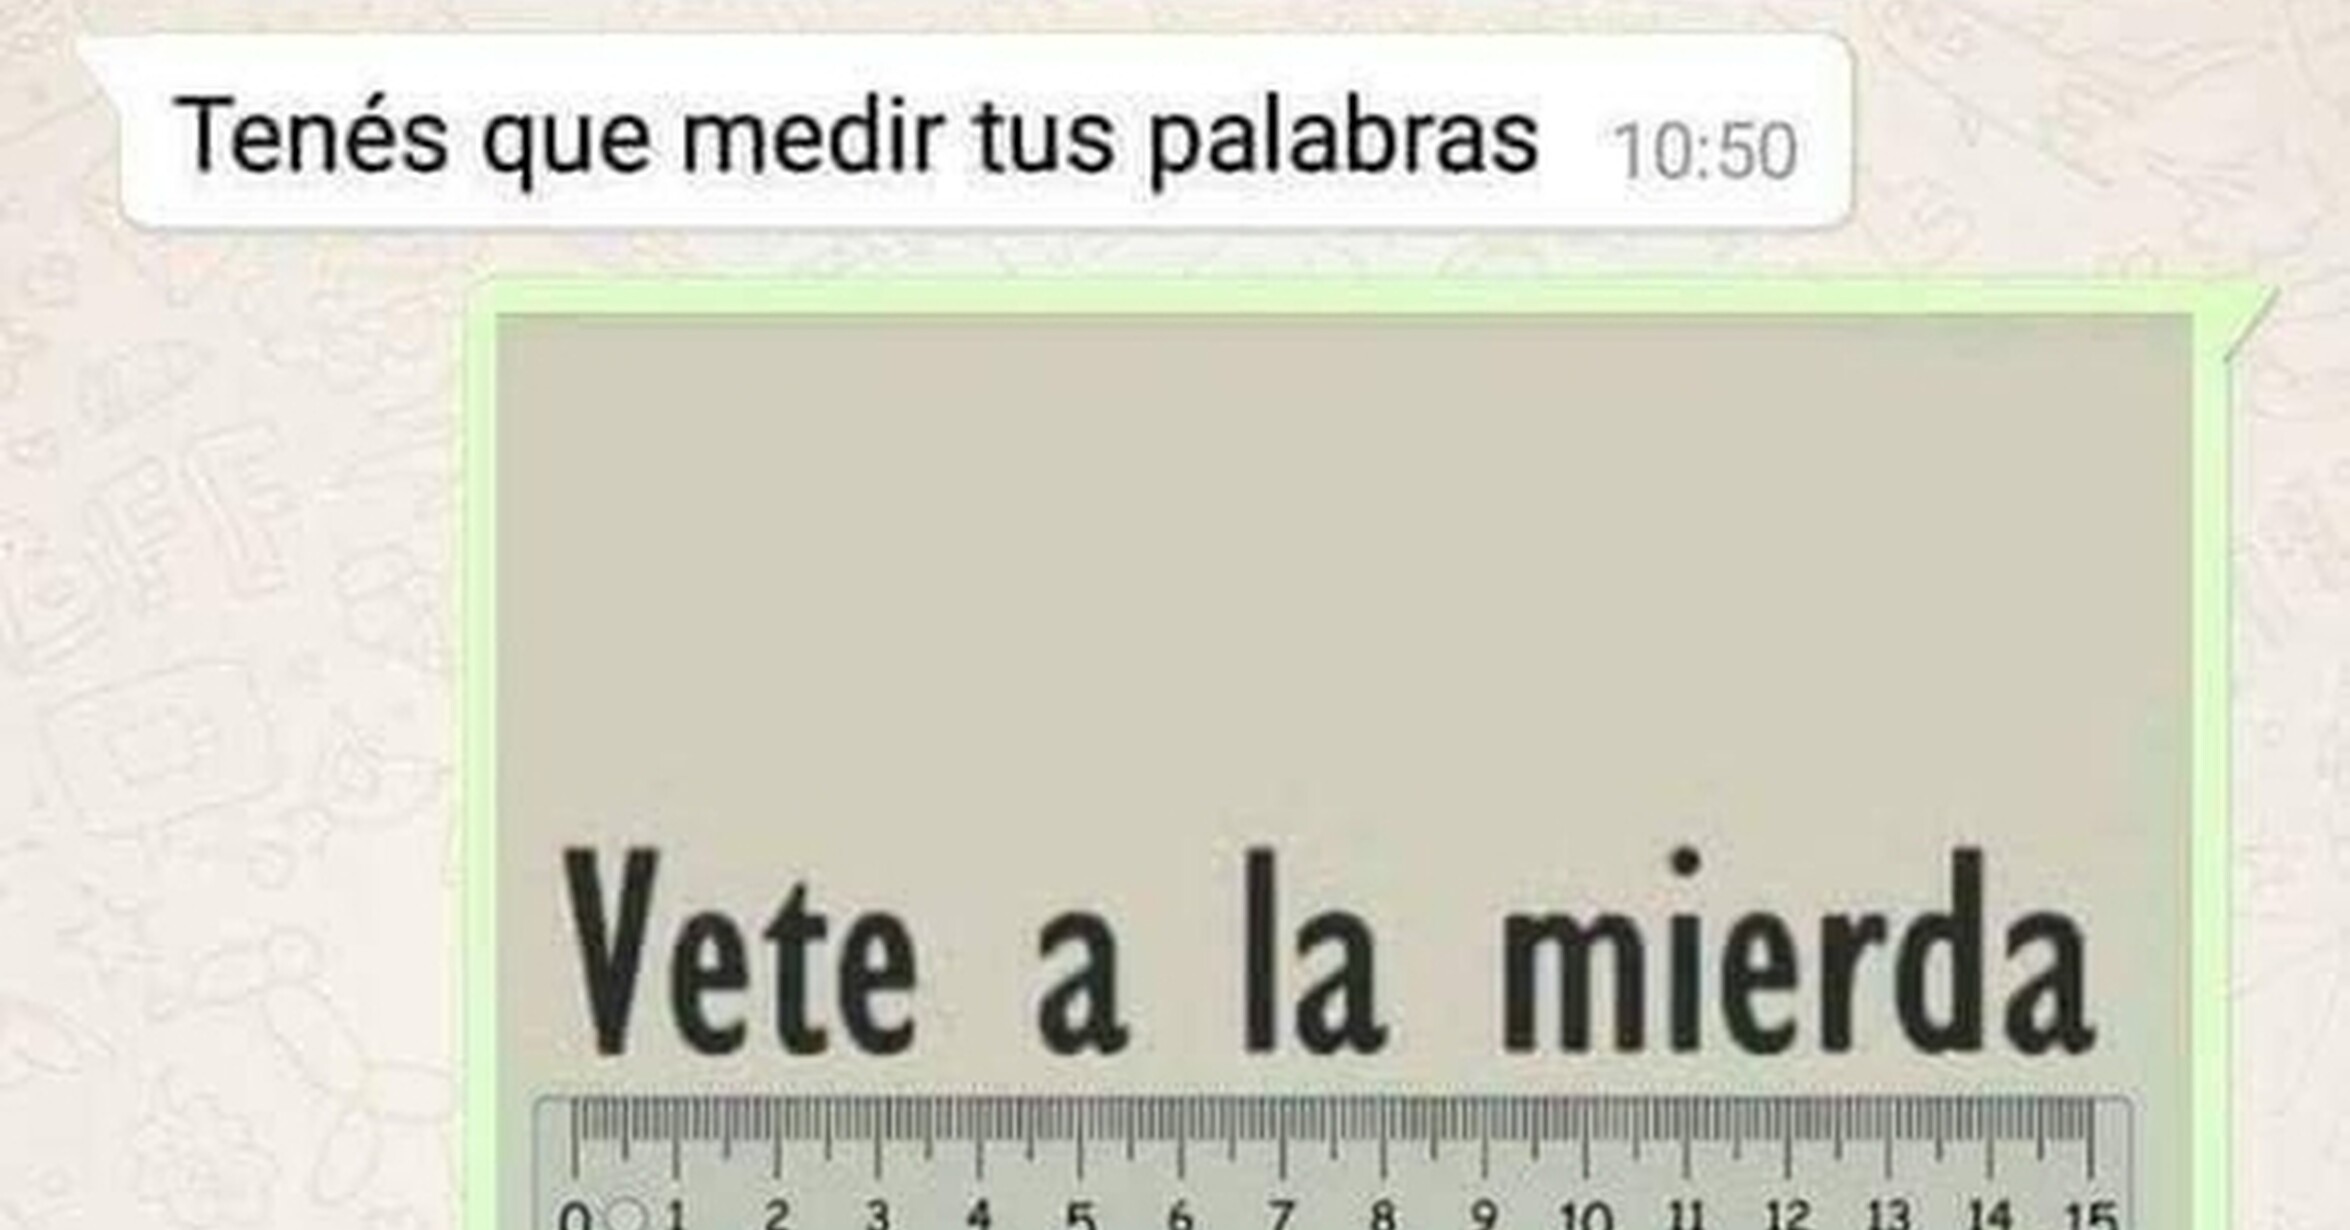Click the word "mierda" in the image
The image size is (2350, 1230).
pyautogui.click(x=1794, y=952)
